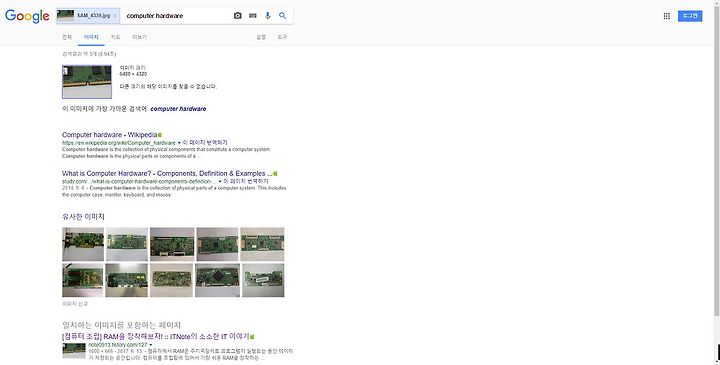Open the computer hardware best guess link
Image resolution: width=720 pixels, height=365 pixels.
click(x=178, y=109)
